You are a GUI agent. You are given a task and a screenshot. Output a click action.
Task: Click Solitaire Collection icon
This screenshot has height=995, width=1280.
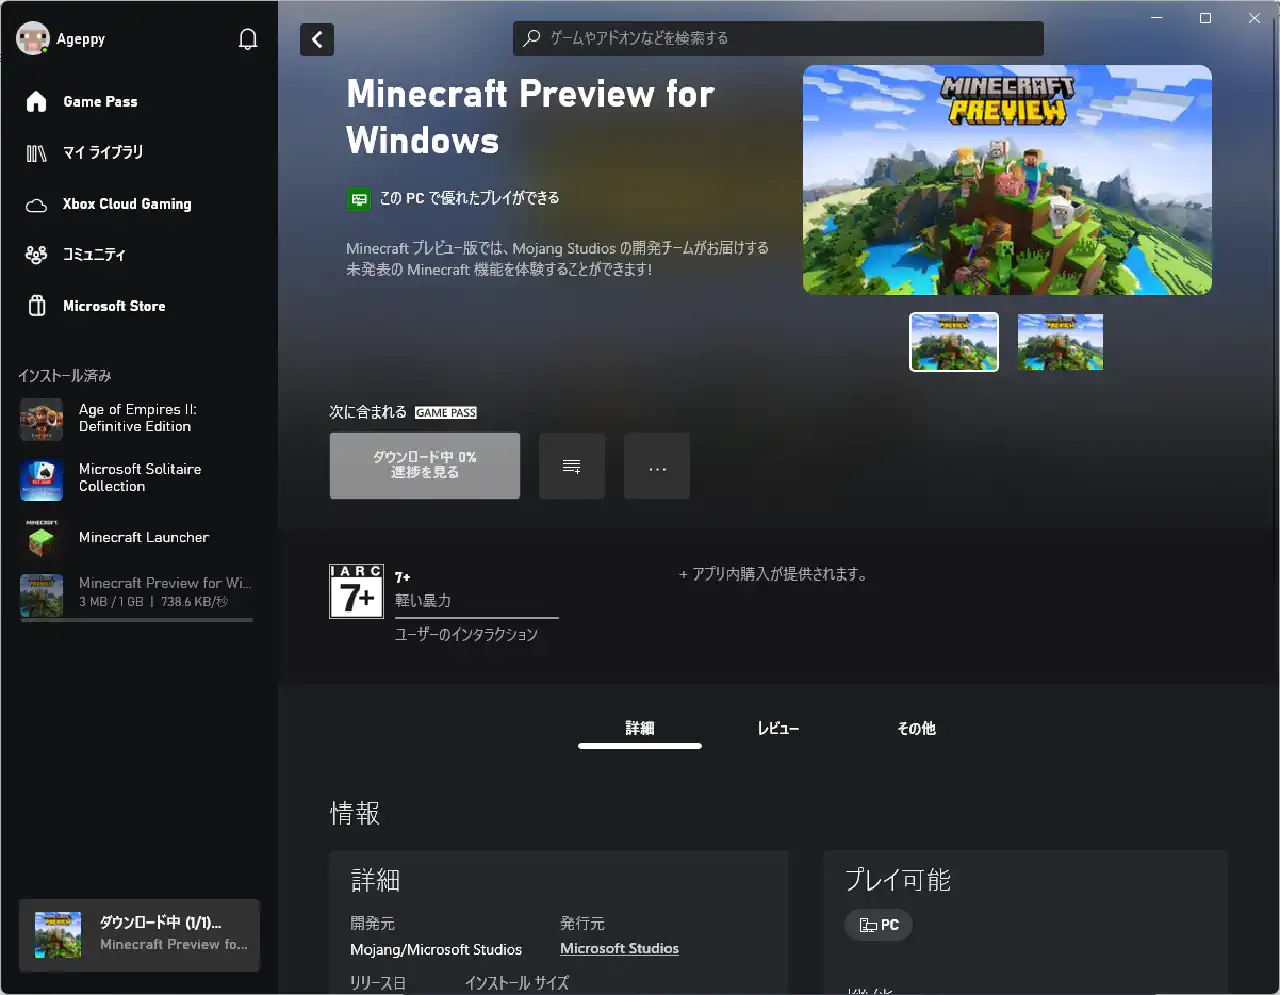[x=41, y=479]
